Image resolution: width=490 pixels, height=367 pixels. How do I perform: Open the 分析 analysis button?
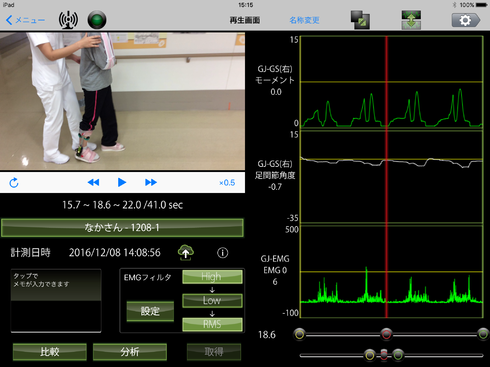pos(130,352)
